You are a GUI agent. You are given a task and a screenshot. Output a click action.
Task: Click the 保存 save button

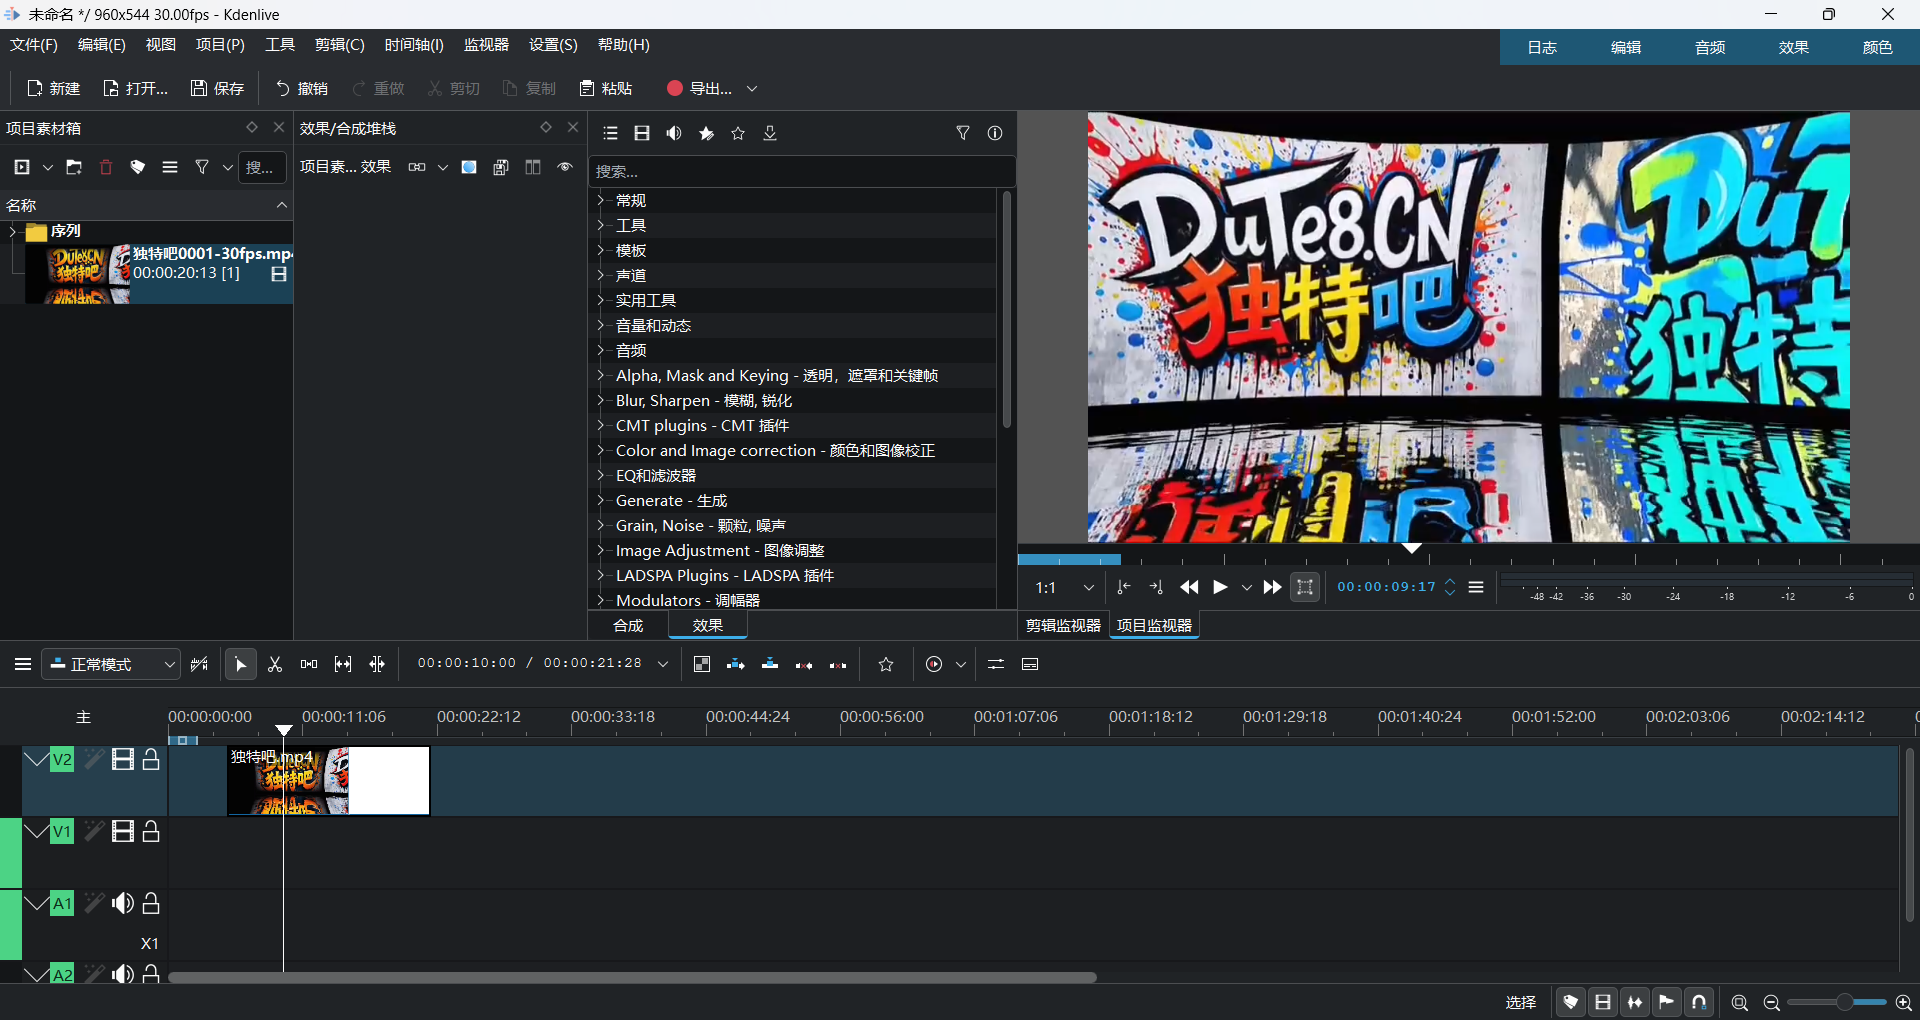[217, 88]
